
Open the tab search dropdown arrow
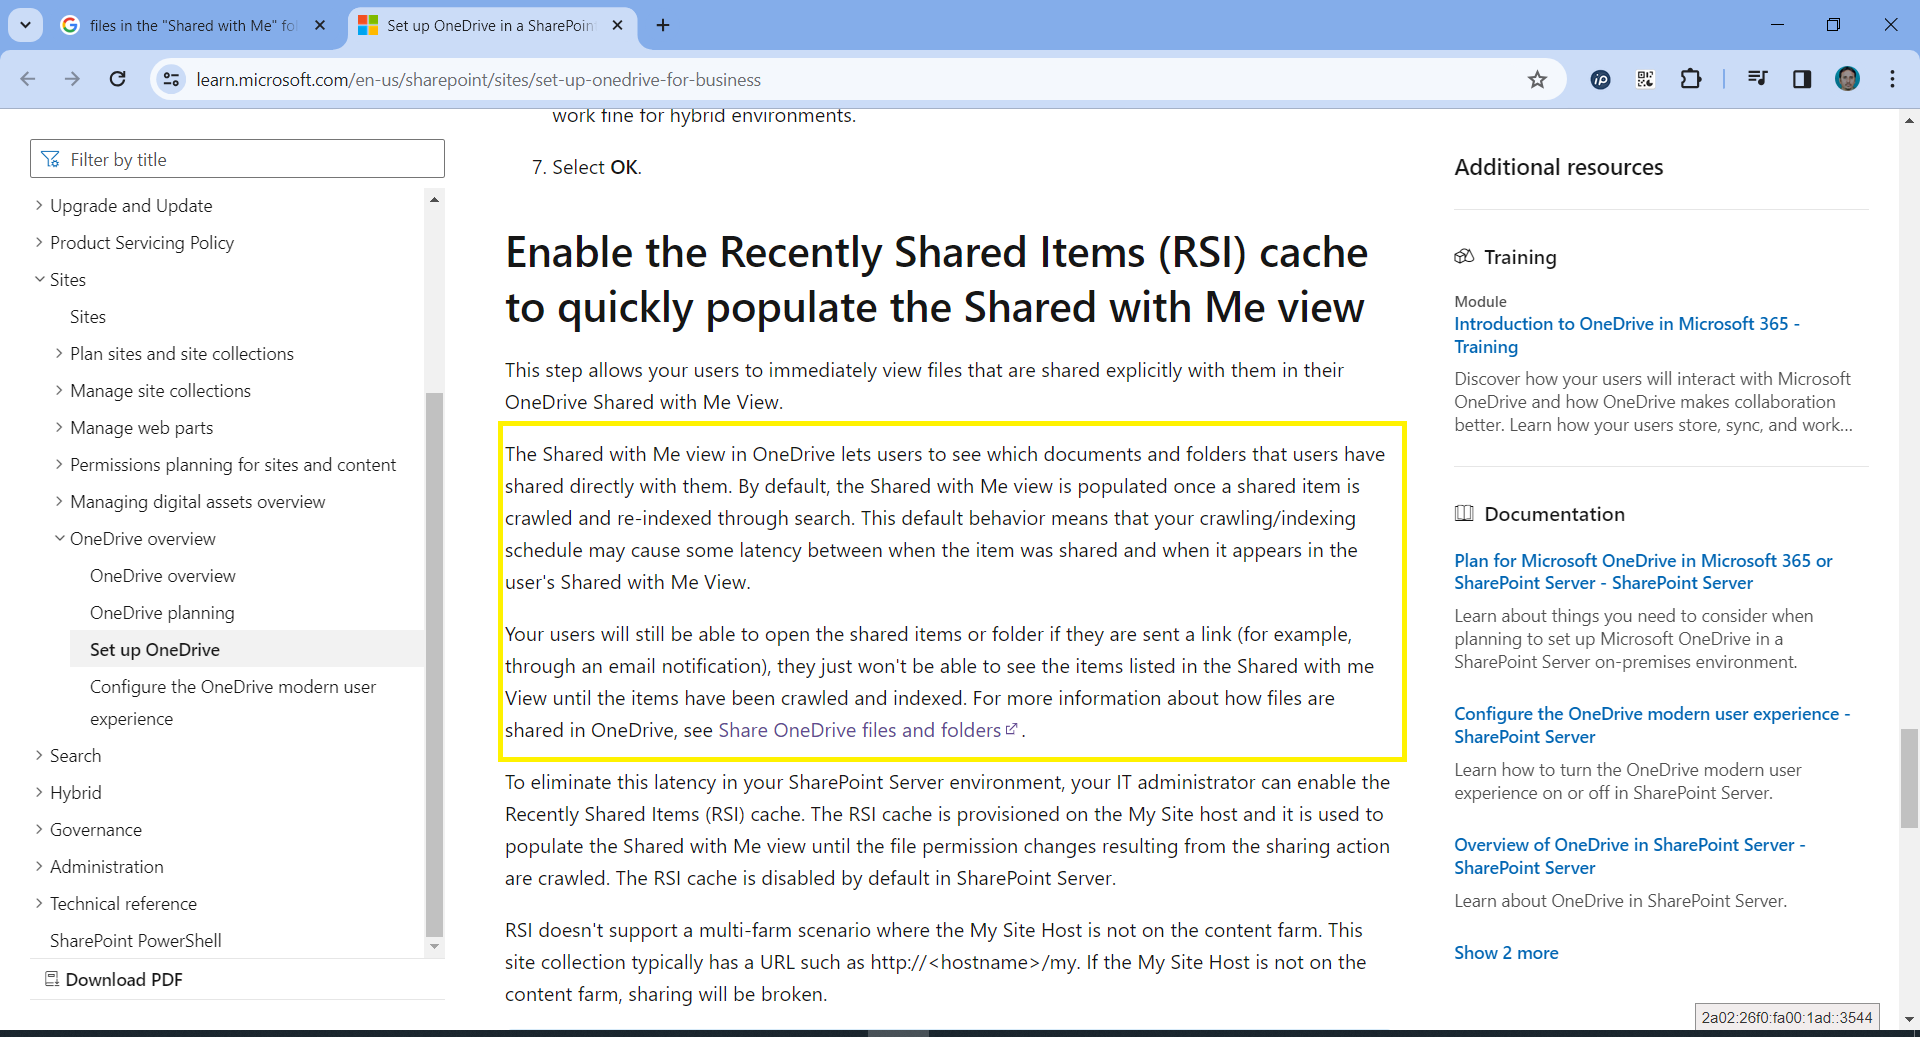[25, 25]
